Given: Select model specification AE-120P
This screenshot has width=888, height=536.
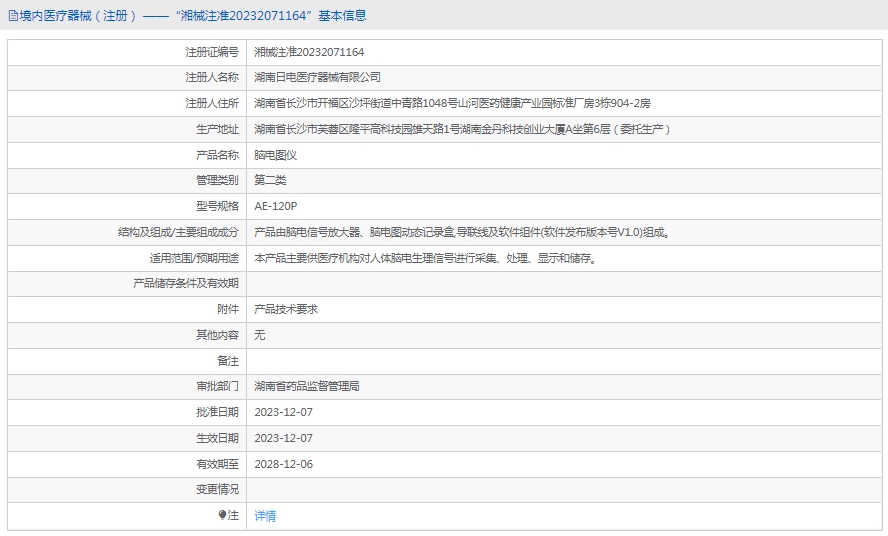Looking at the screenshot, I should tap(276, 207).
